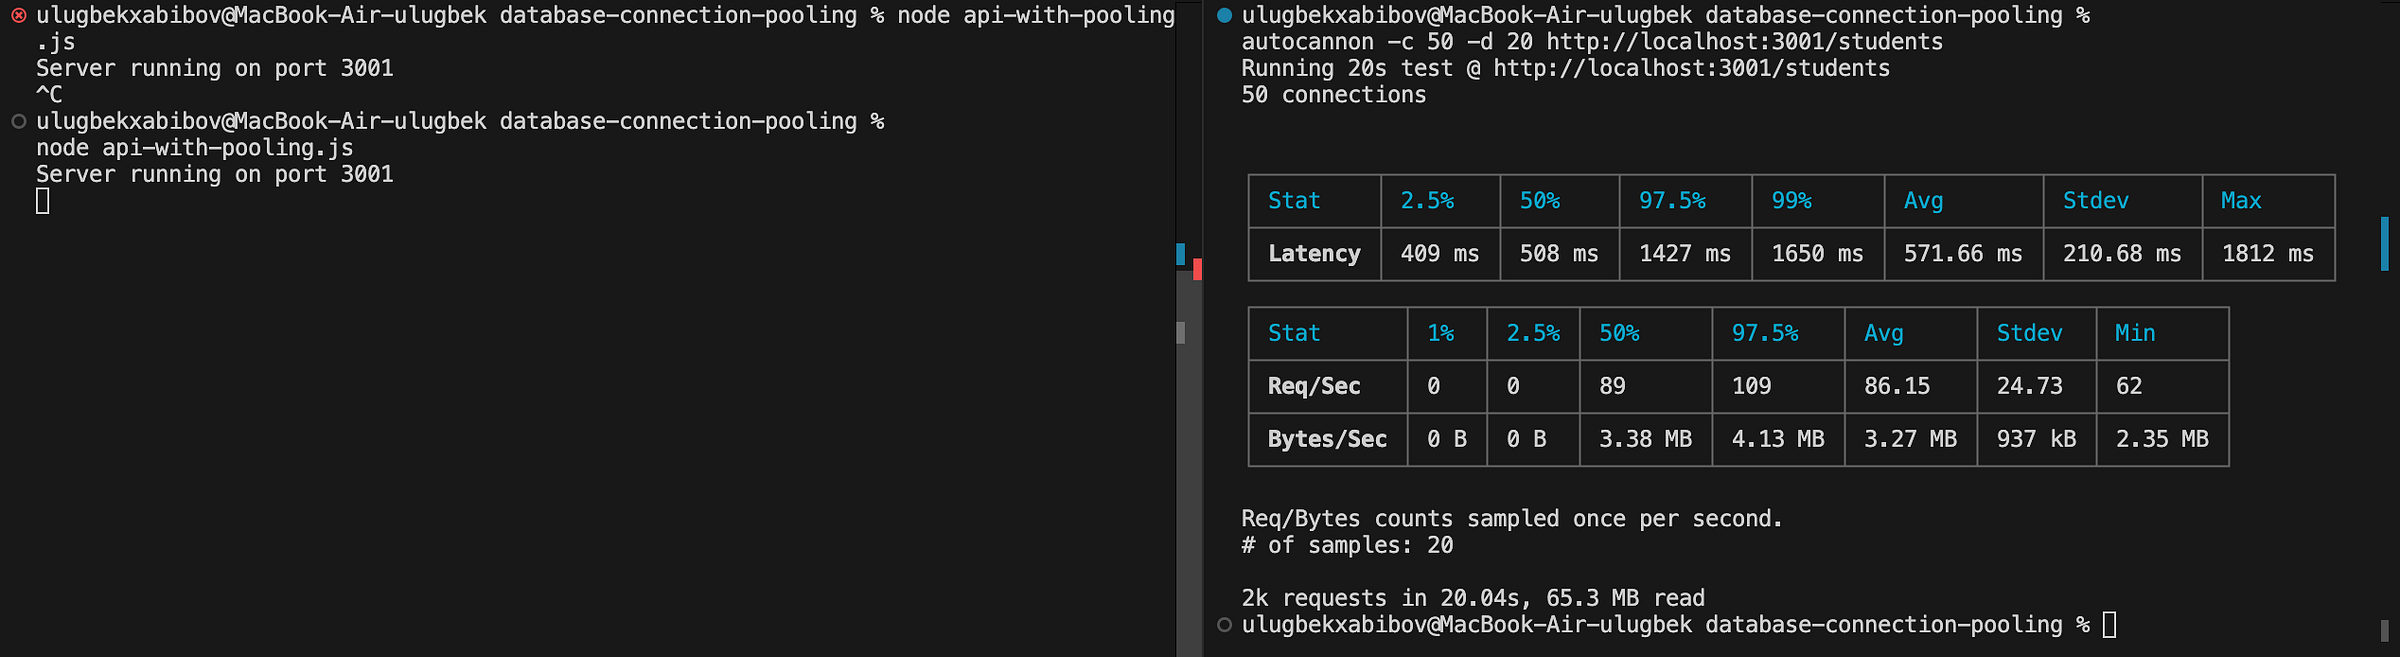Select the '86.15' Req/Sec average
The width and height of the screenshot is (2400, 657).
point(1897,386)
